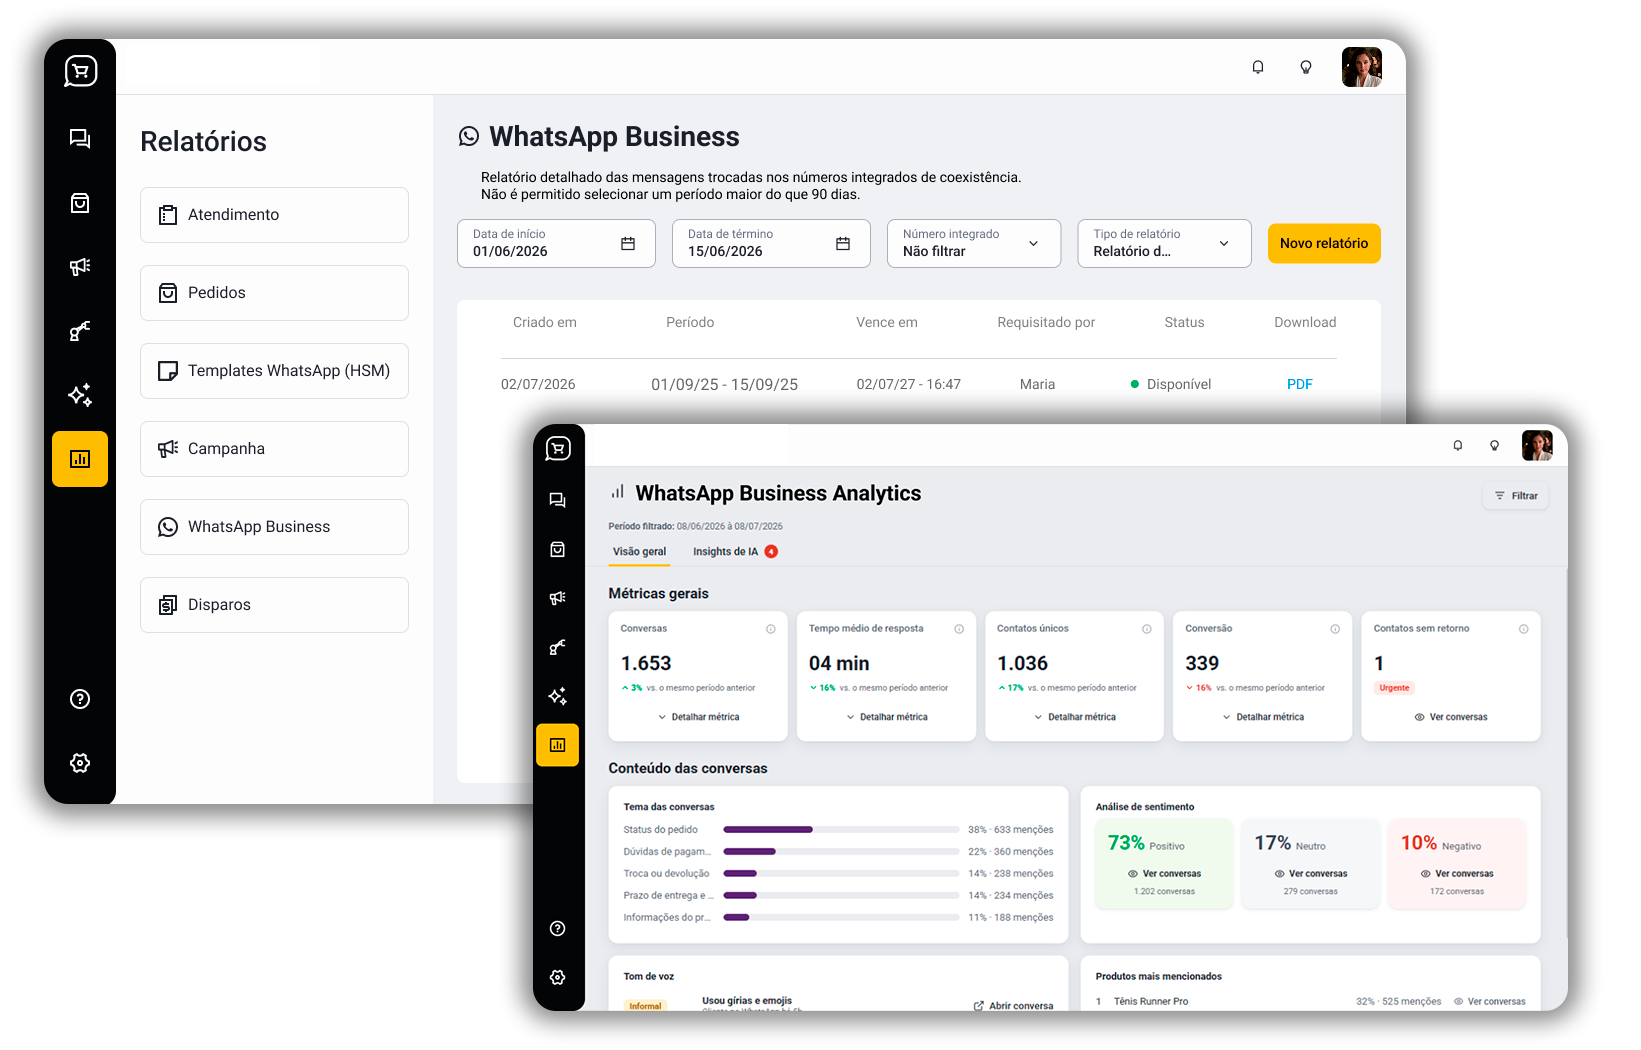The height and width of the screenshot is (1050, 1641).
Task: Click the notification bell in Relatórios window header
Action: pyautogui.click(x=1258, y=67)
